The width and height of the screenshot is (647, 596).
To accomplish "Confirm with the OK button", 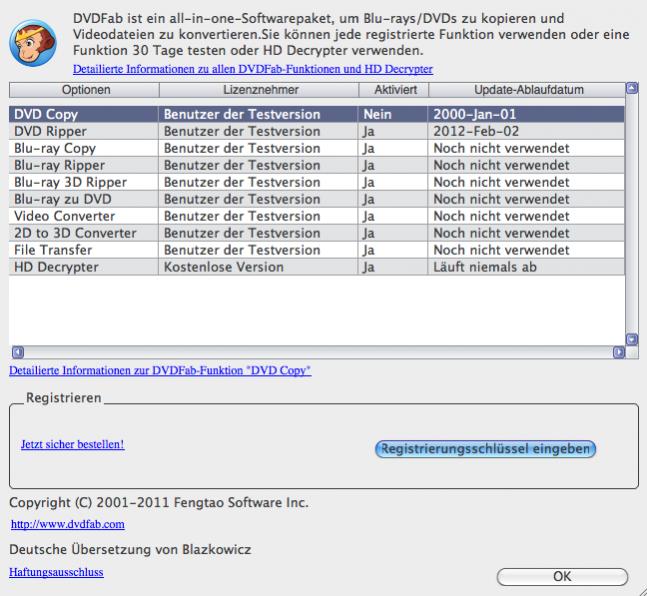I will click(x=562, y=576).
